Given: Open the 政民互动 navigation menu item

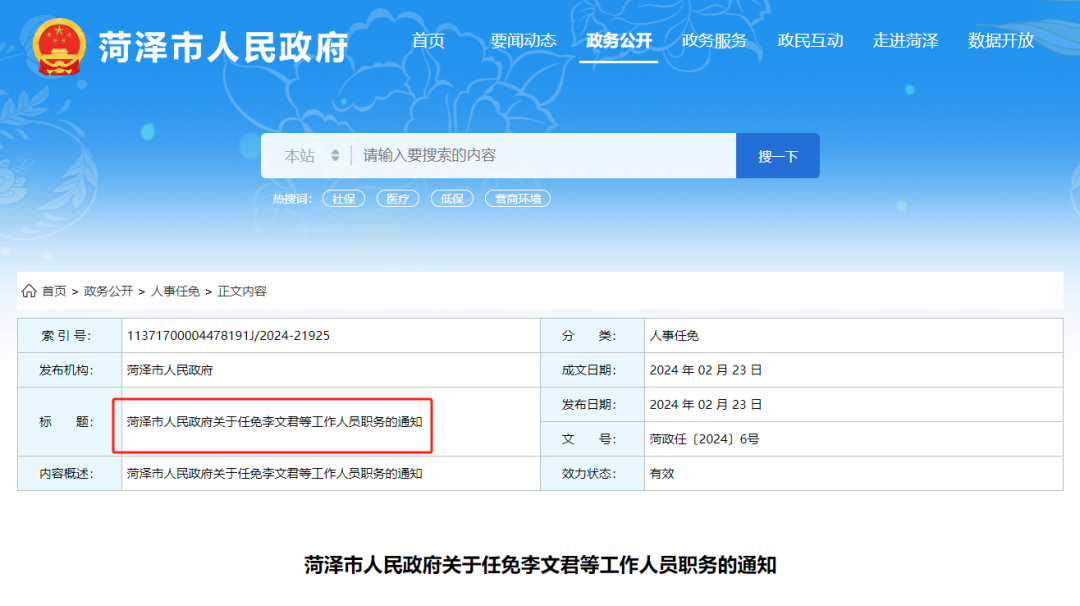Looking at the screenshot, I should click(810, 41).
